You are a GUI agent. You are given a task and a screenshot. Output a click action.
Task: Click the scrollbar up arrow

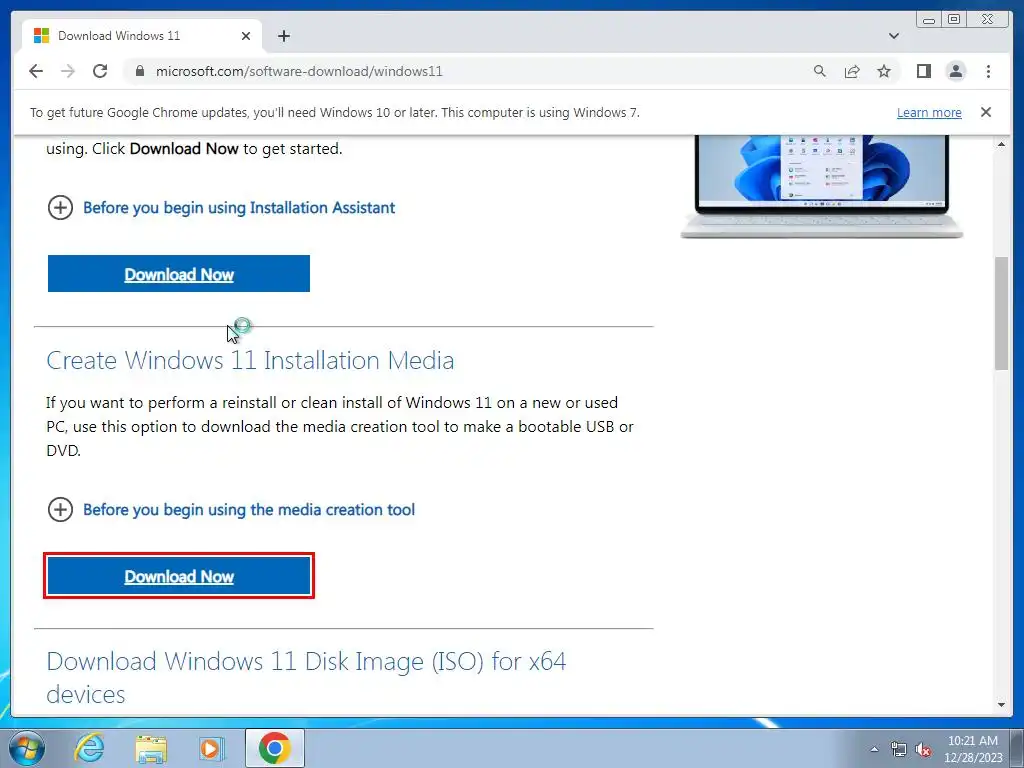click(x=1001, y=144)
